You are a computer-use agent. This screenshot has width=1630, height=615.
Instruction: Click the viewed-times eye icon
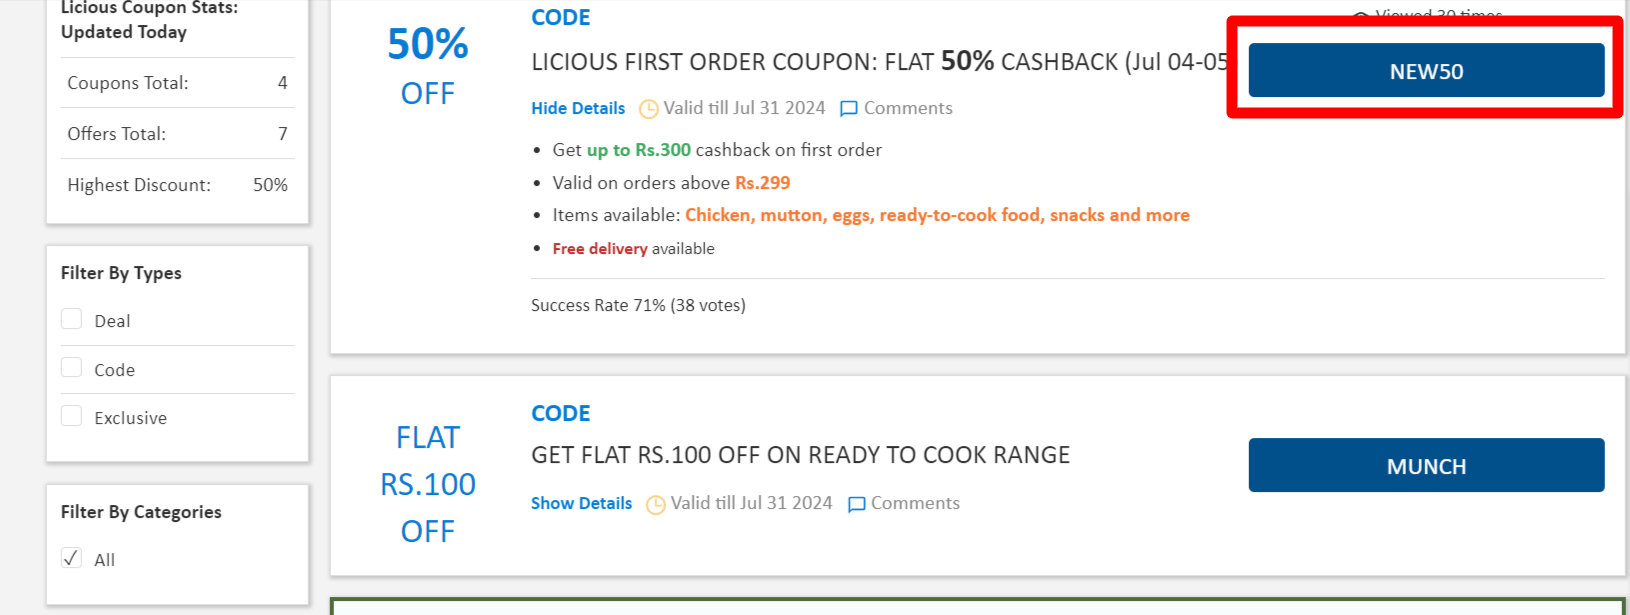coord(1360,15)
